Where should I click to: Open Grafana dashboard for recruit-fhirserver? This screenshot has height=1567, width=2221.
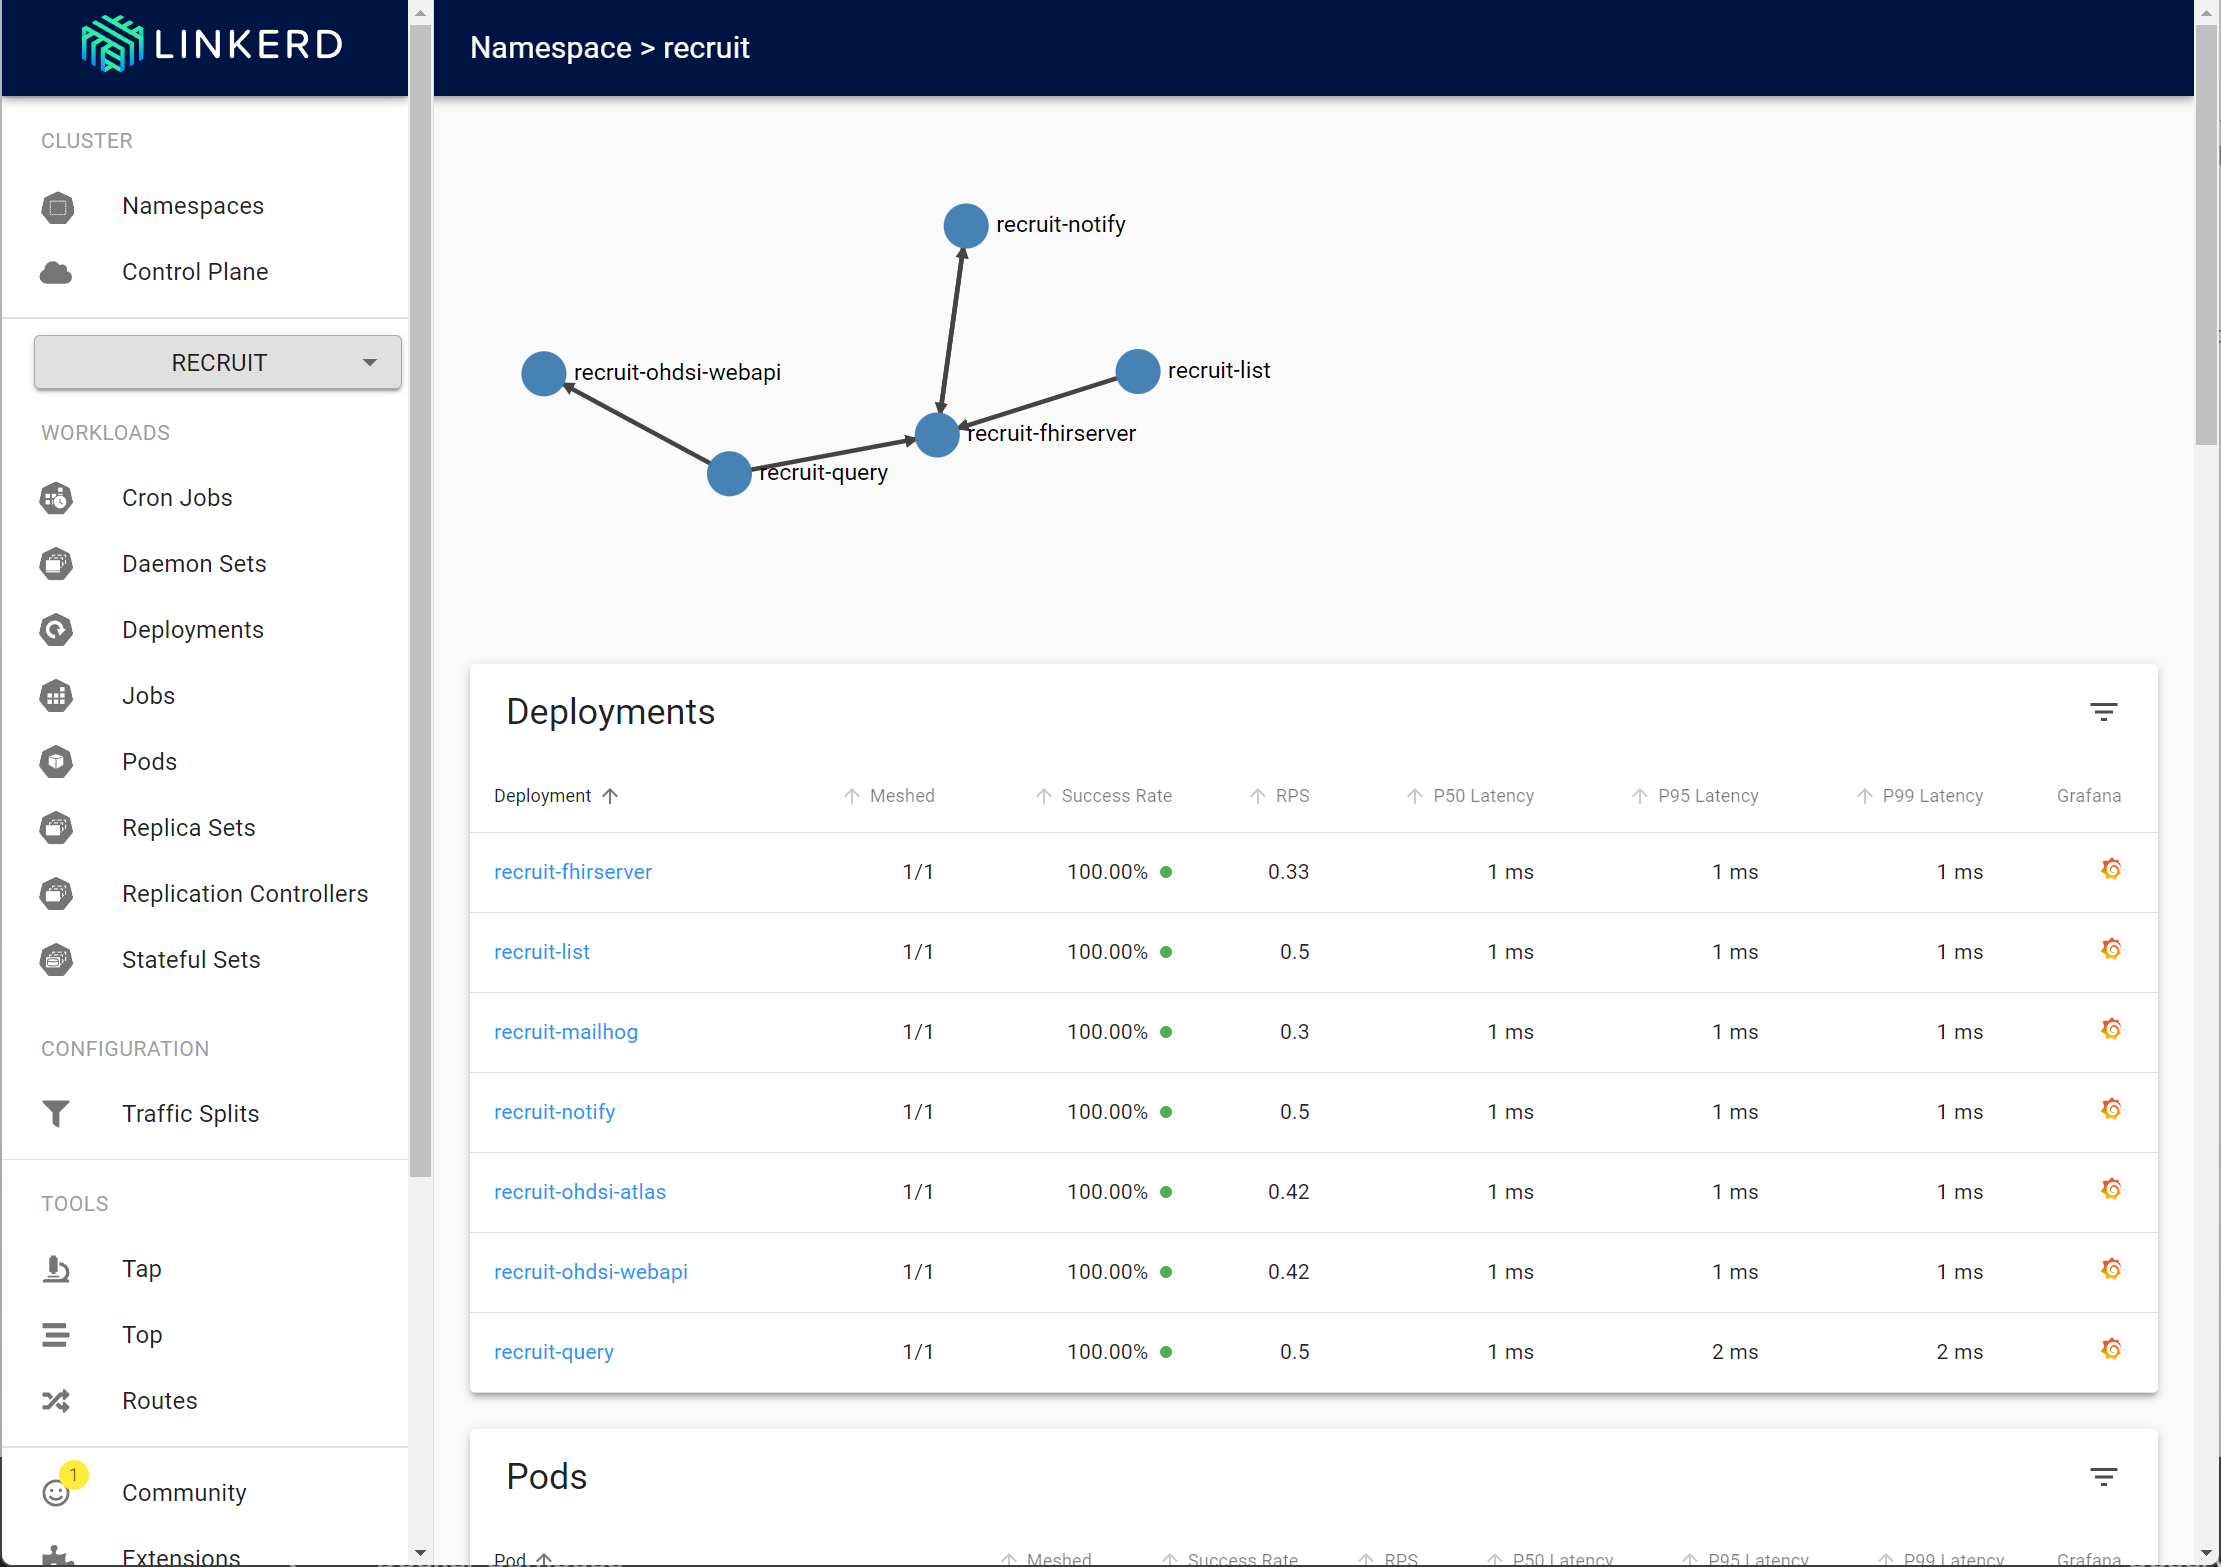tap(2111, 869)
